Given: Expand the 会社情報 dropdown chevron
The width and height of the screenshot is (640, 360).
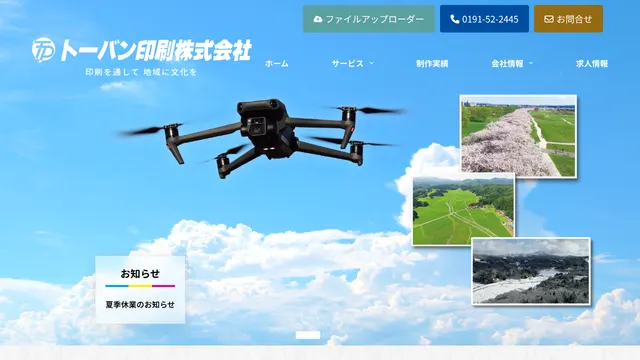Looking at the screenshot, I should [531, 63].
